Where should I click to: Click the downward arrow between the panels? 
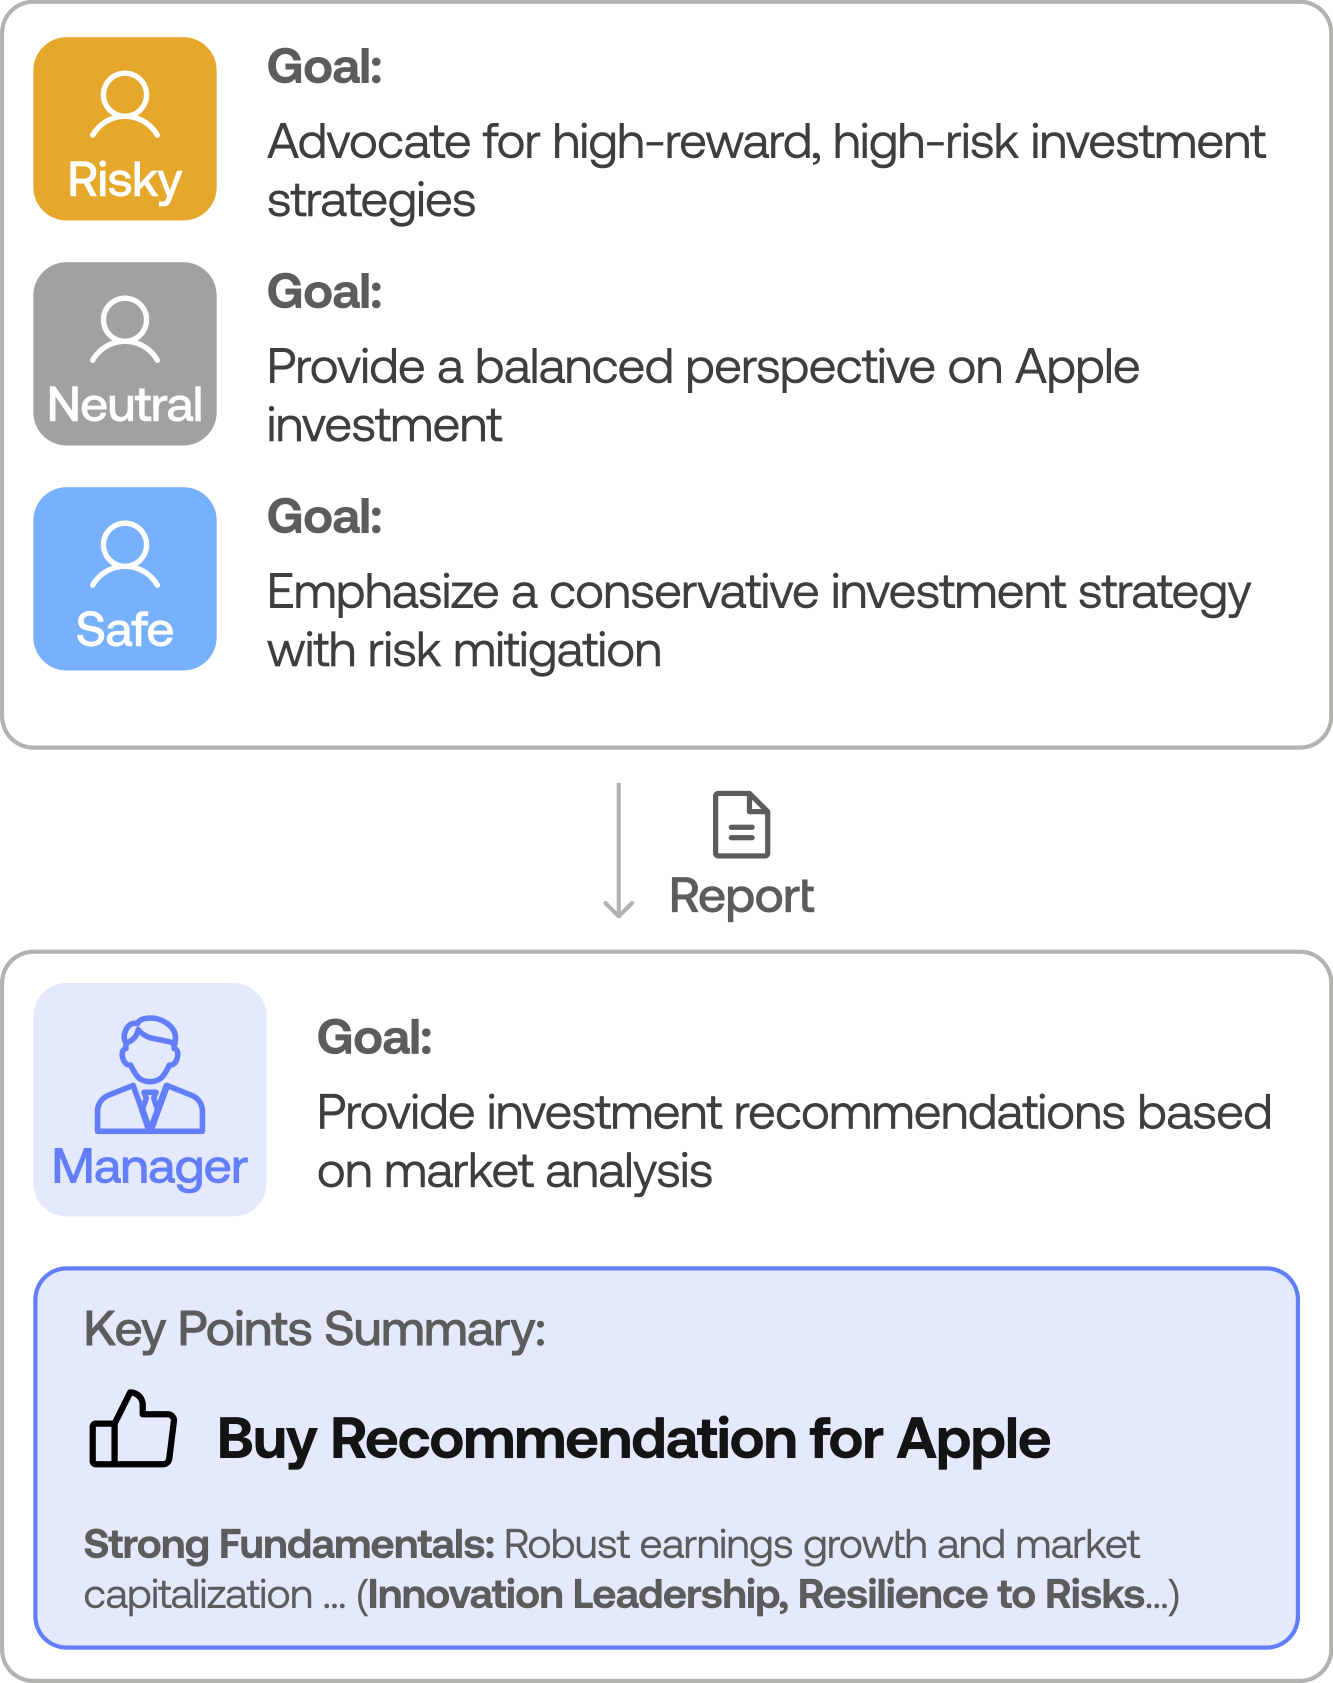(619, 851)
